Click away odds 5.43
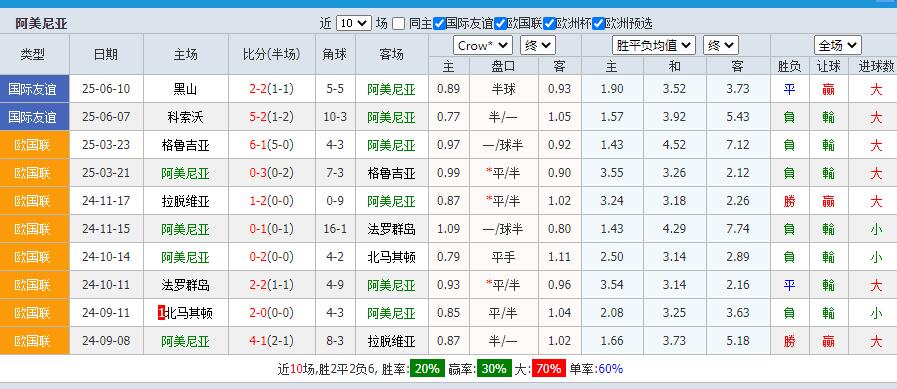Screen dimensions: 897x389 coord(737,117)
